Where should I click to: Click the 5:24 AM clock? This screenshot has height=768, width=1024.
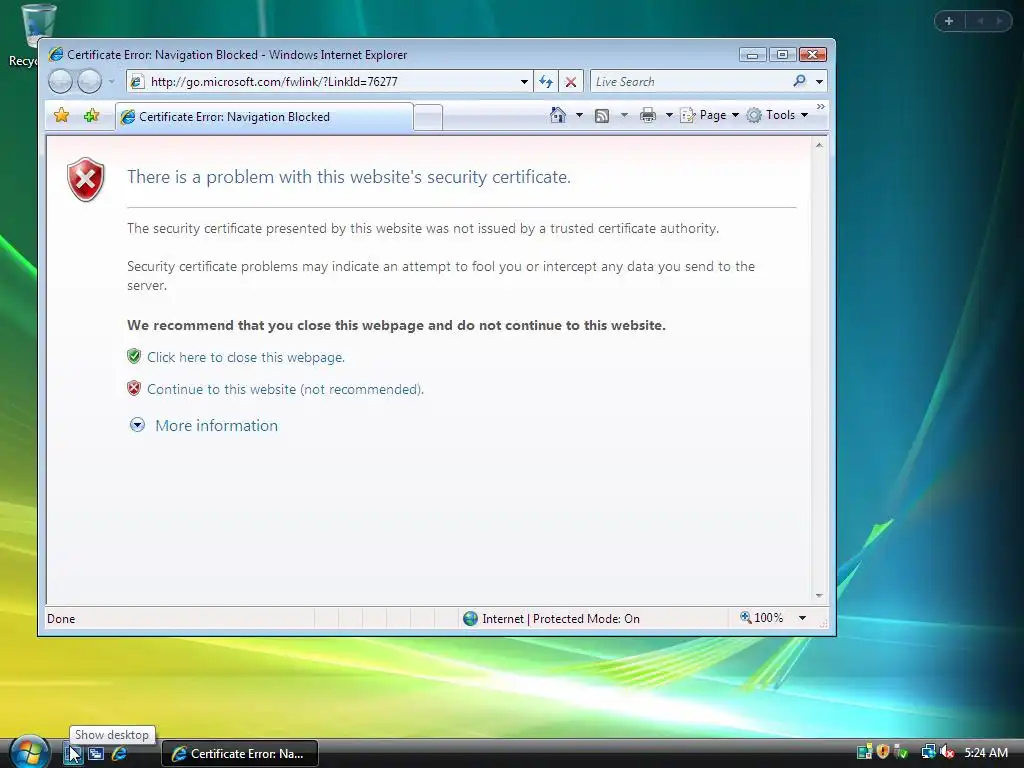(x=986, y=753)
